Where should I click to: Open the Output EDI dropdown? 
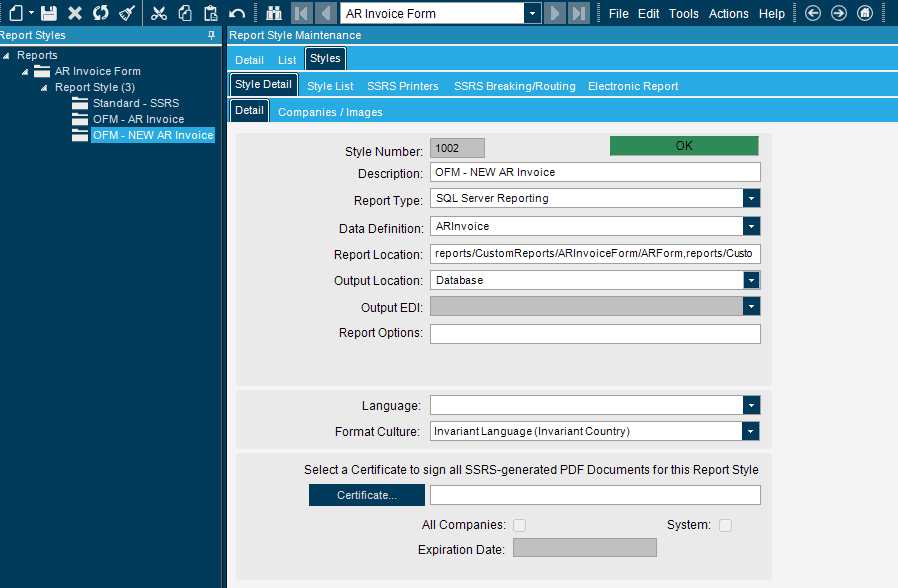[751, 306]
